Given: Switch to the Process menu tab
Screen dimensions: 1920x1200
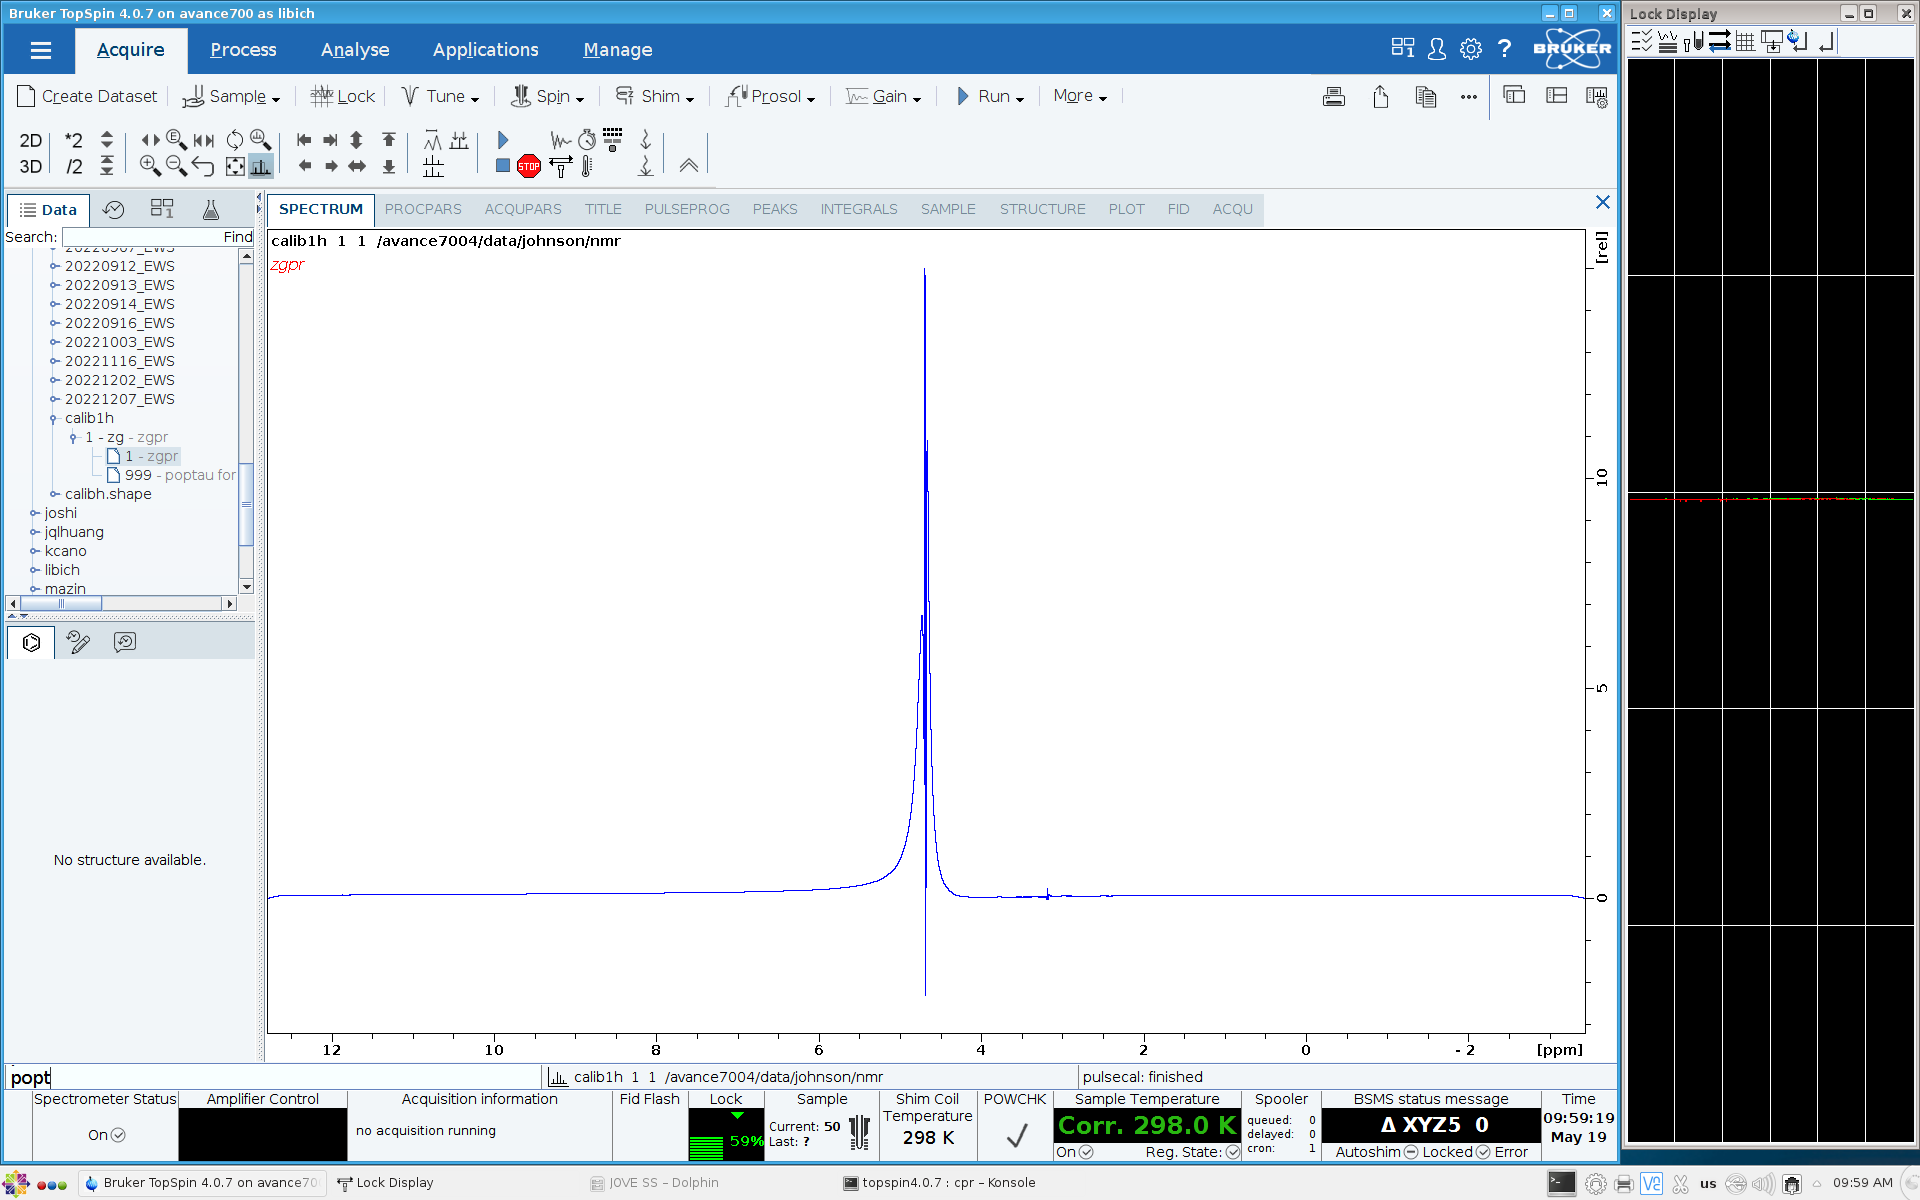Looking at the screenshot, I should click(243, 50).
